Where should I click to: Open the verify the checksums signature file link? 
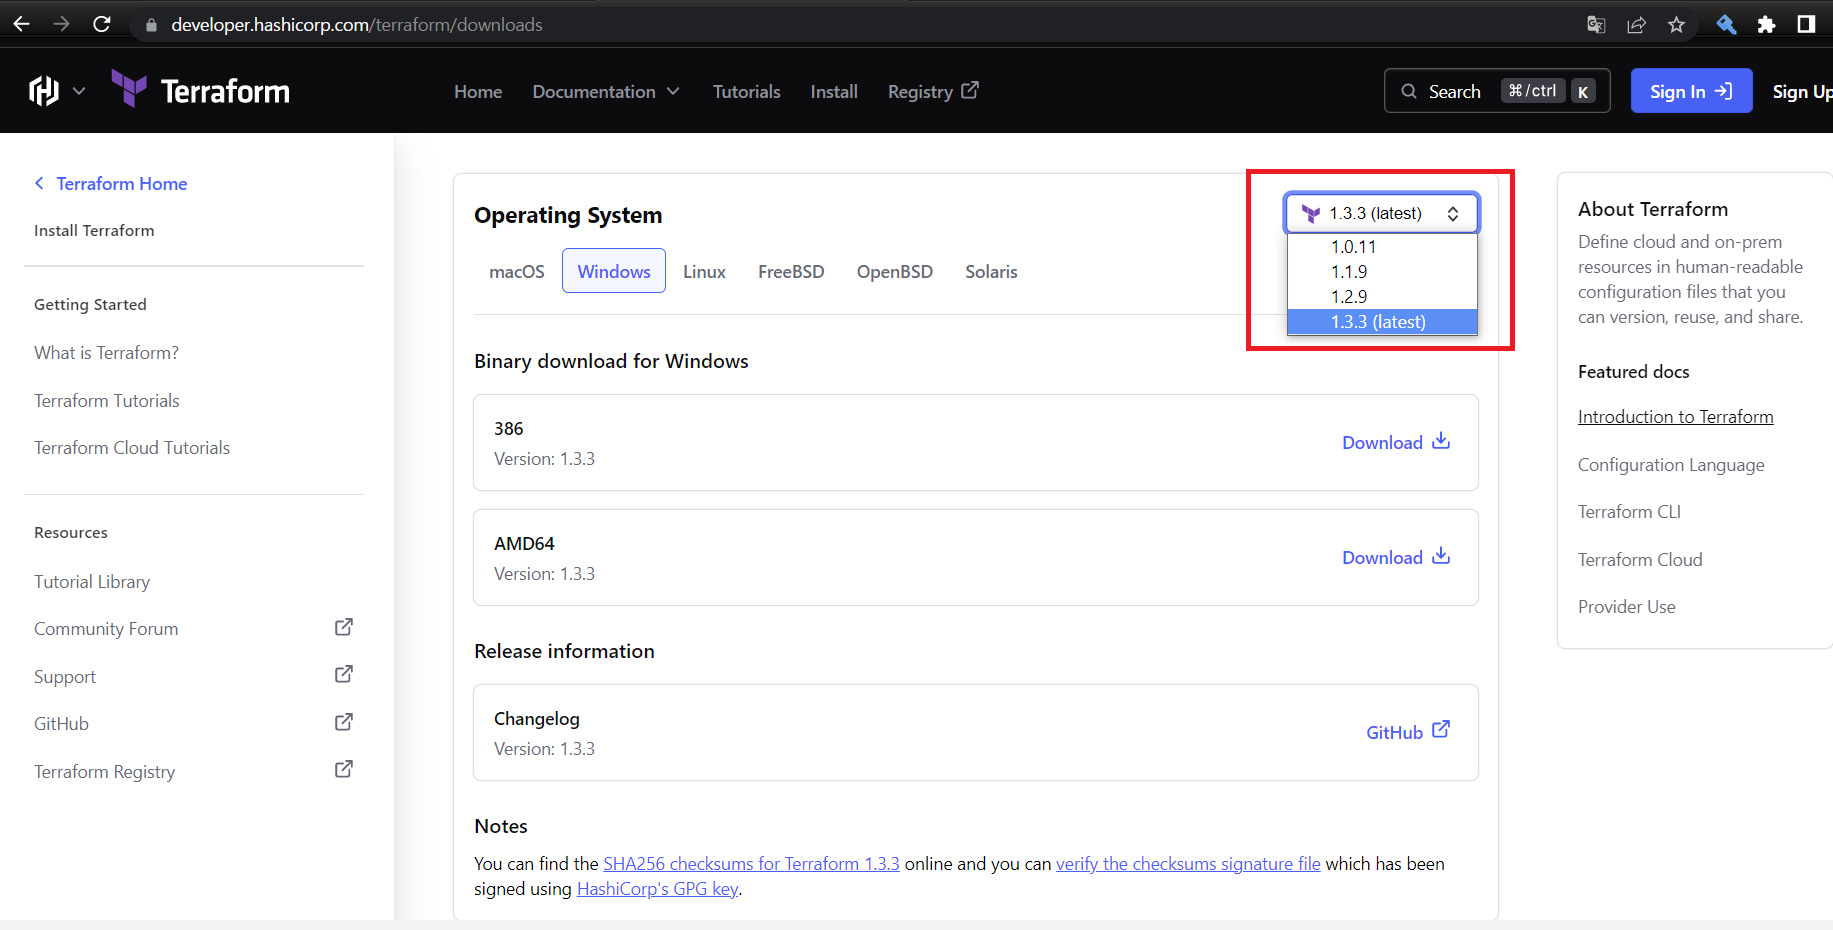pos(1188,863)
